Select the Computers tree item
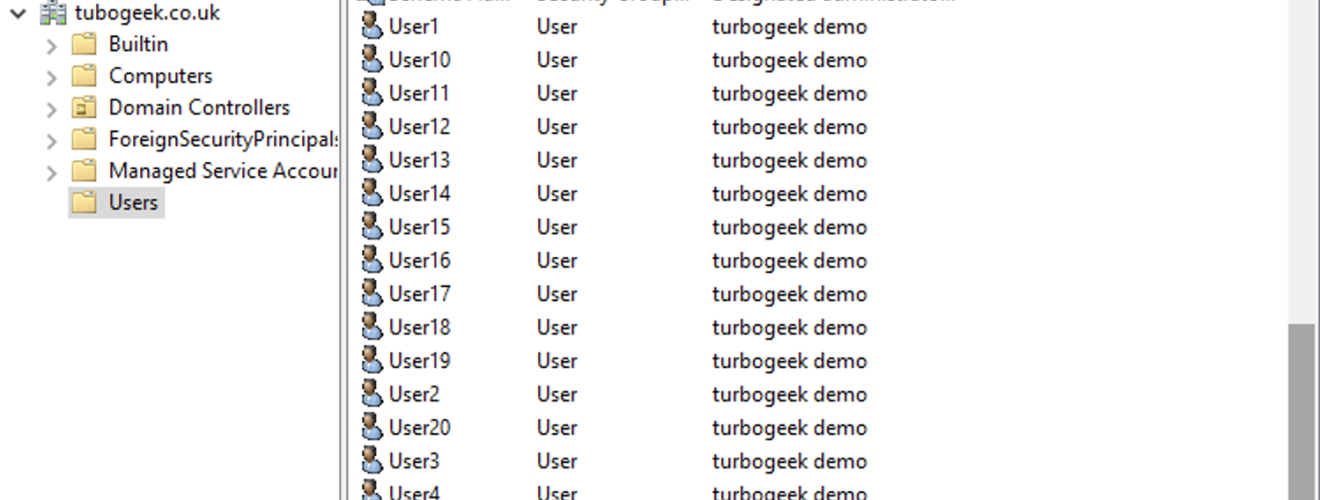The height and width of the screenshot is (500, 1320). tap(160, 76)
